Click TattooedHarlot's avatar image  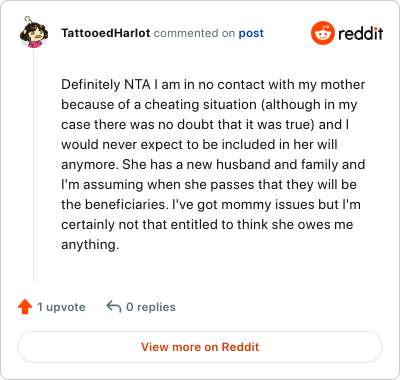33,32
